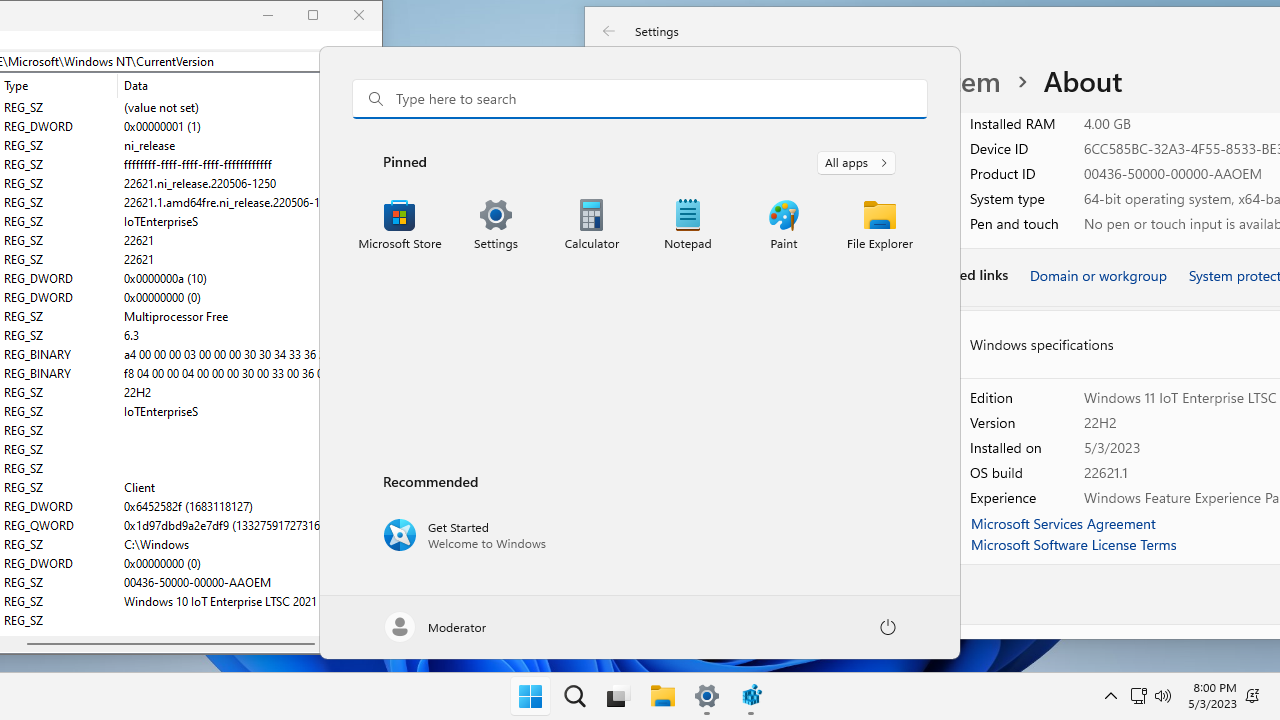The image size is (1280, 720).
Task: Switch to Registry Editor taskbar icon
Action: (751, 696)
